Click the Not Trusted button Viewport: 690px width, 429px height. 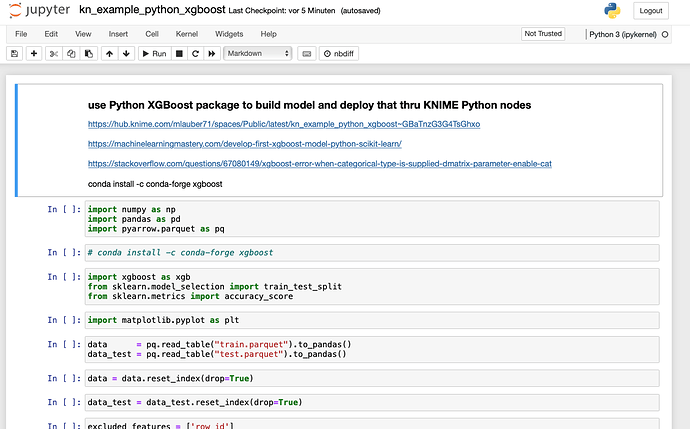click(543, 33)
